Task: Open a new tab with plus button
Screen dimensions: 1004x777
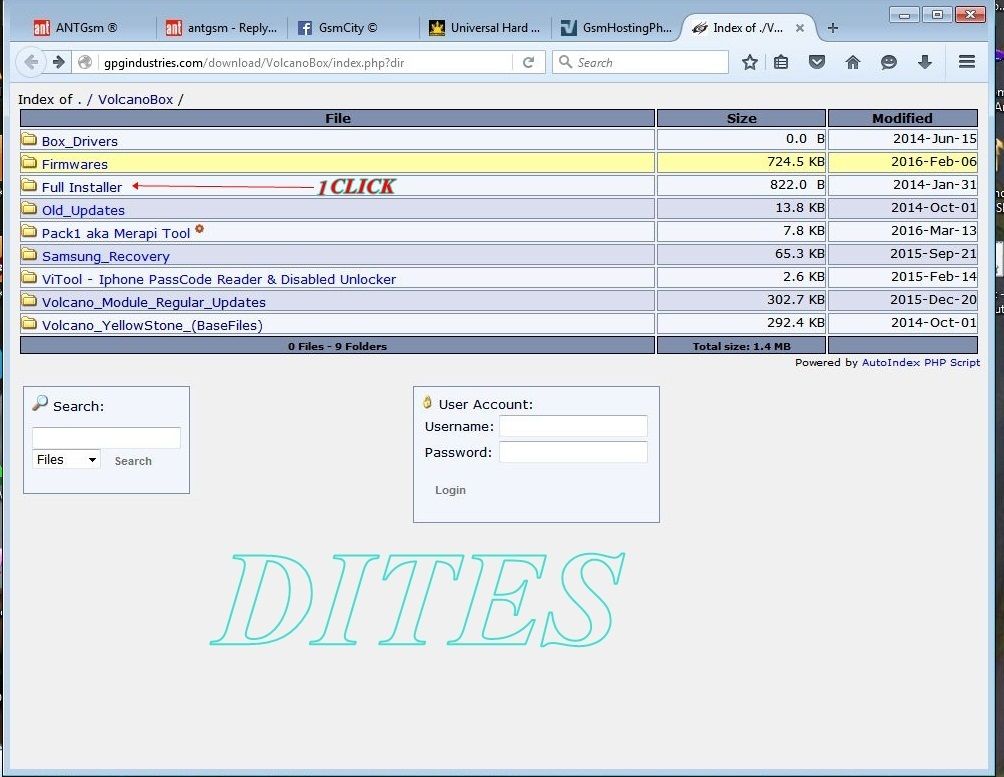Action: click(x=832, y=28)
